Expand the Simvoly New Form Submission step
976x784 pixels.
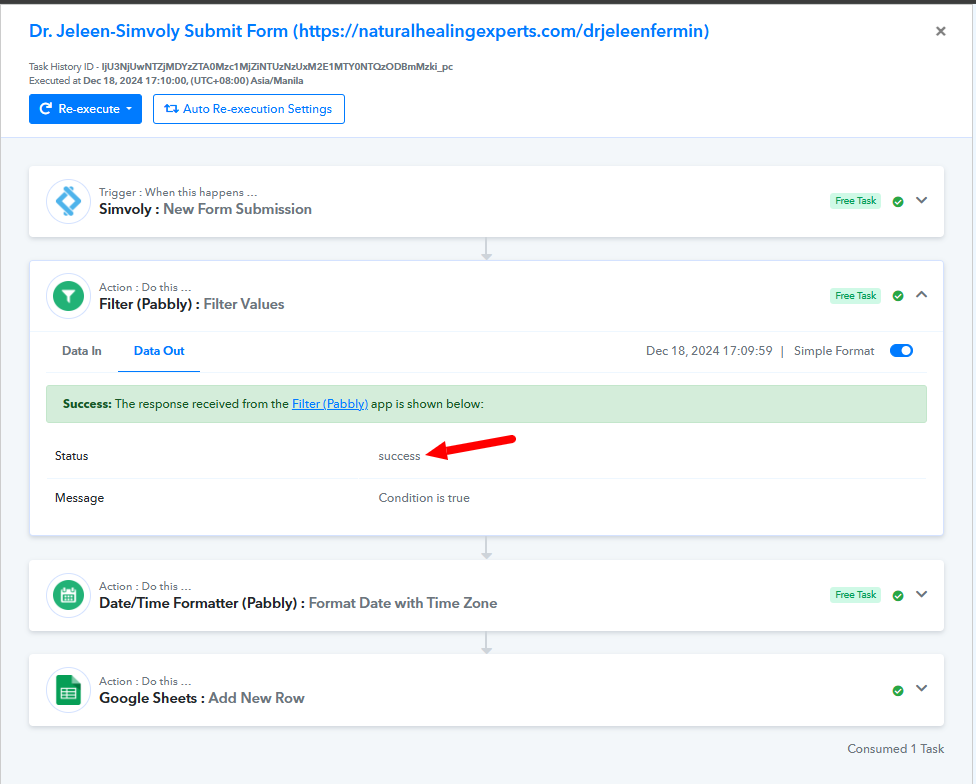coord(922,200)
